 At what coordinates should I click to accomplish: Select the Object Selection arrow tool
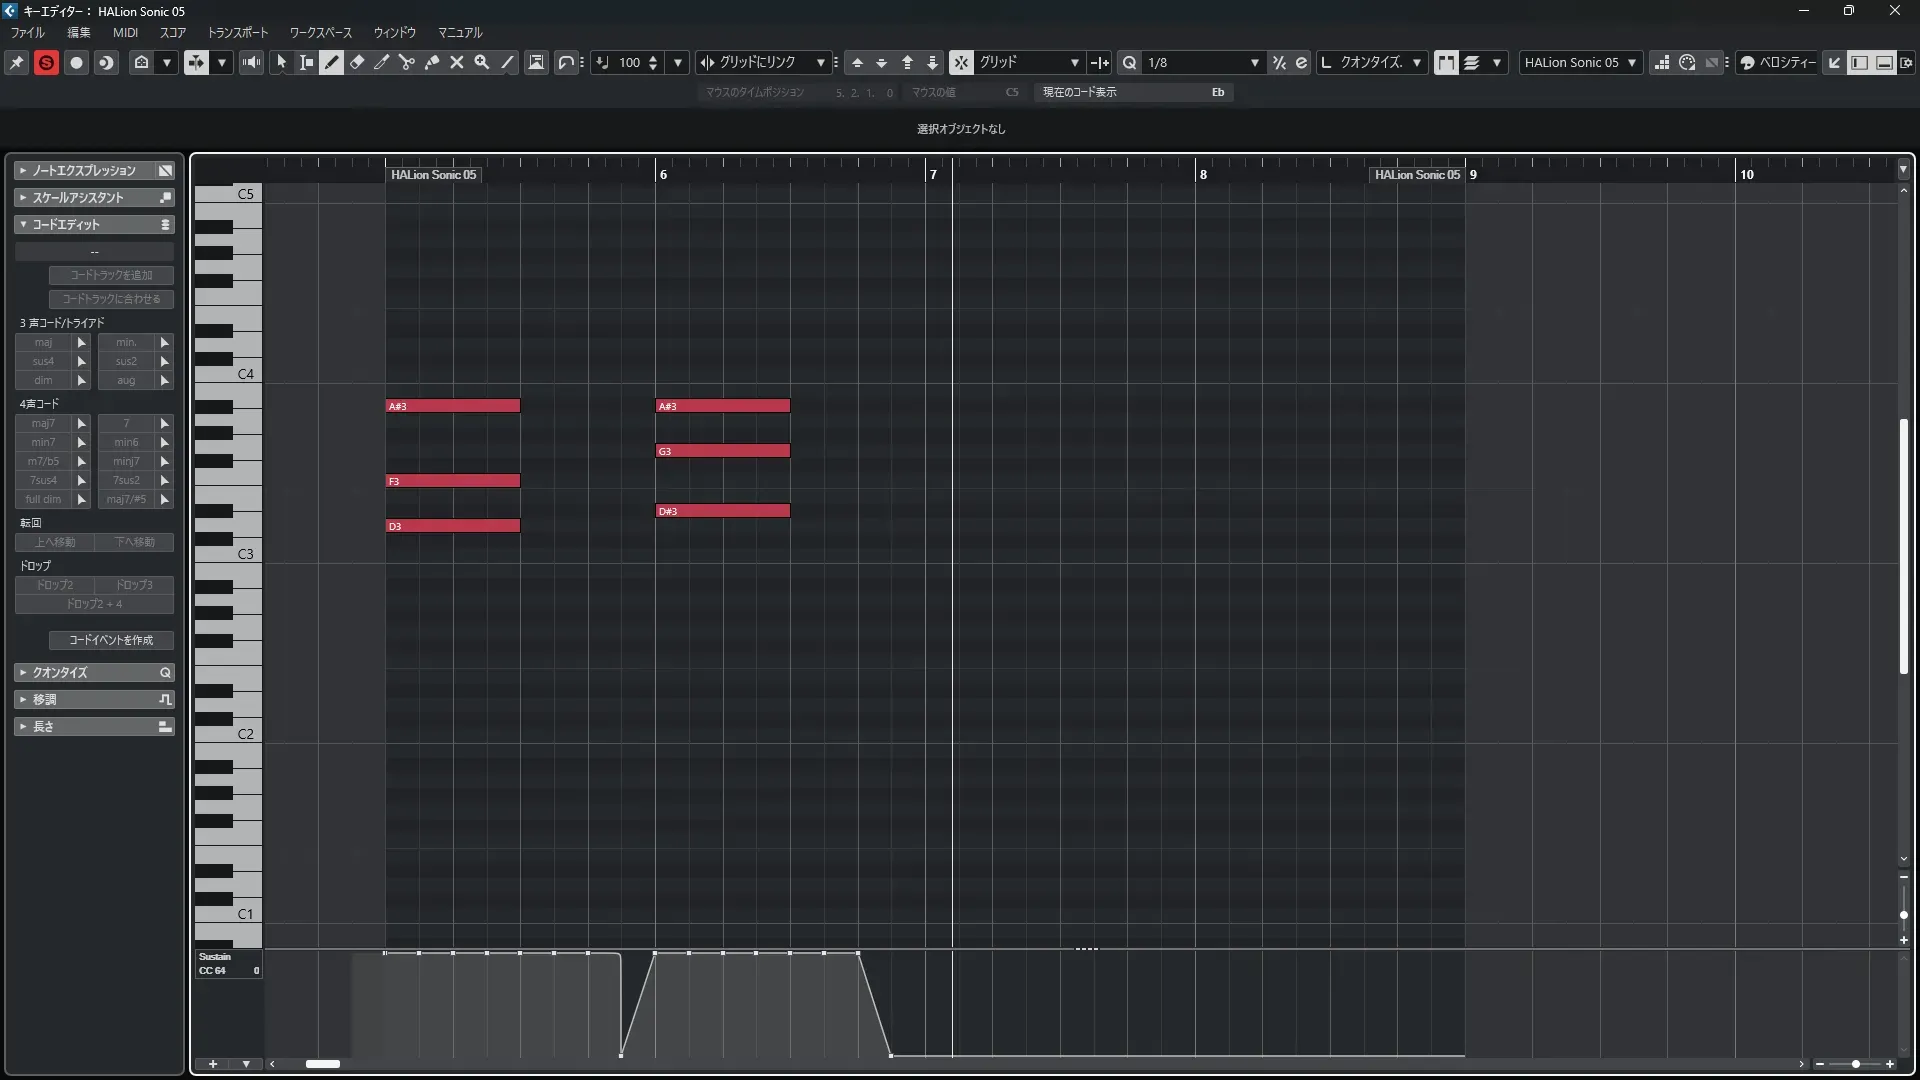(281, 62)
